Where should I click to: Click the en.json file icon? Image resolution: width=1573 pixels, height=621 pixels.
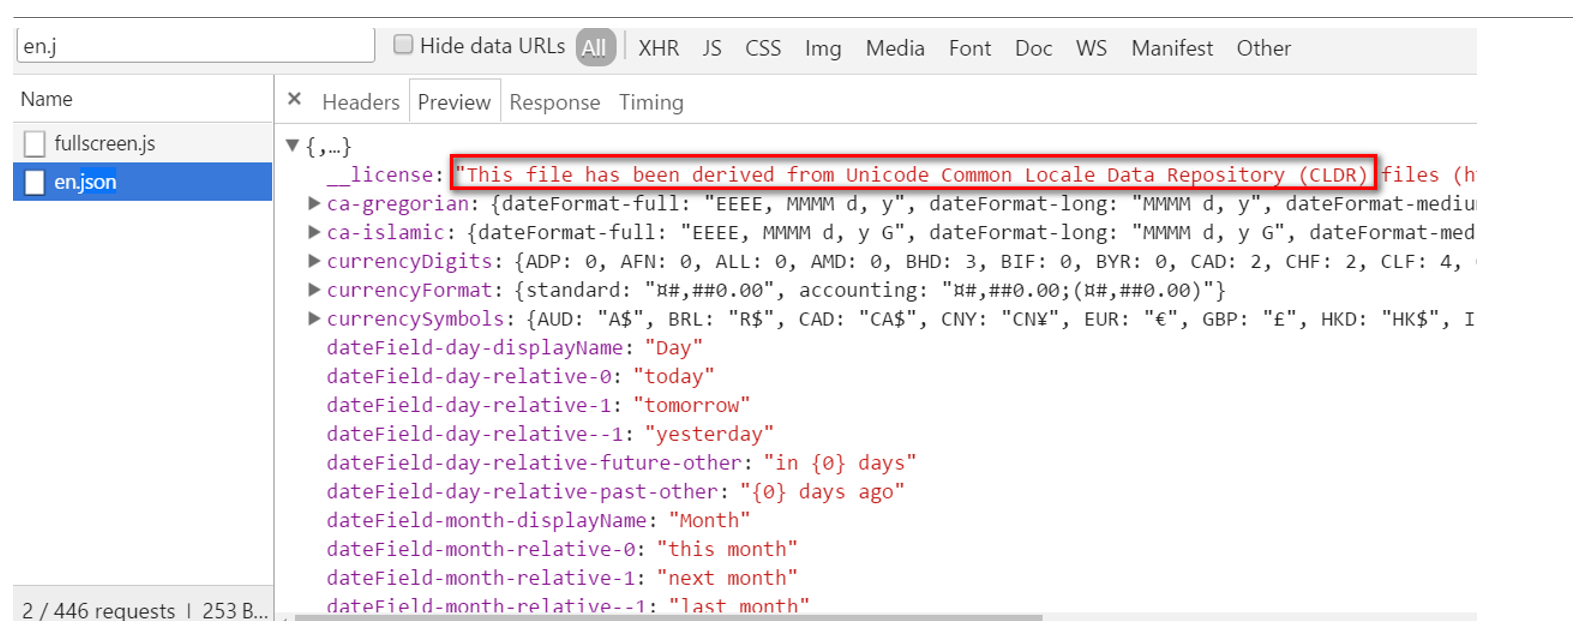(x=35, y=182)
